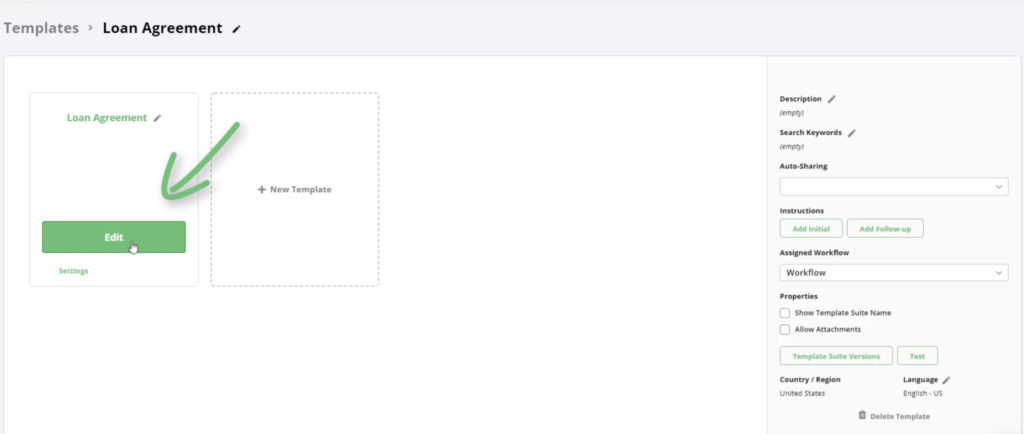Open Template Suite Versions
Viewport: 1024px width, 434px height.
click(x=835, y=356)
